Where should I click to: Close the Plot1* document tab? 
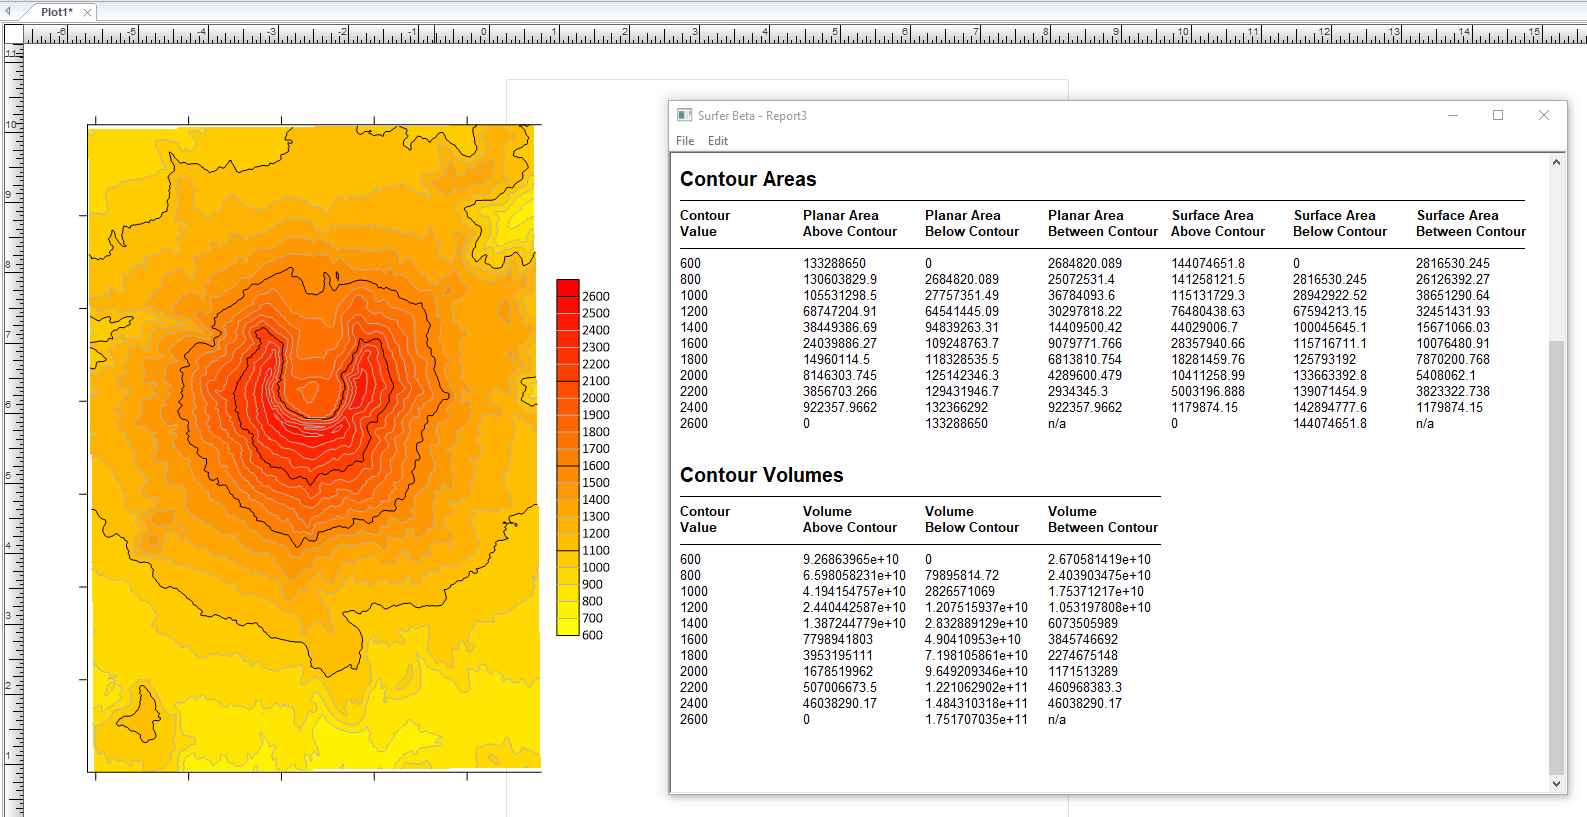coord(88,12)
